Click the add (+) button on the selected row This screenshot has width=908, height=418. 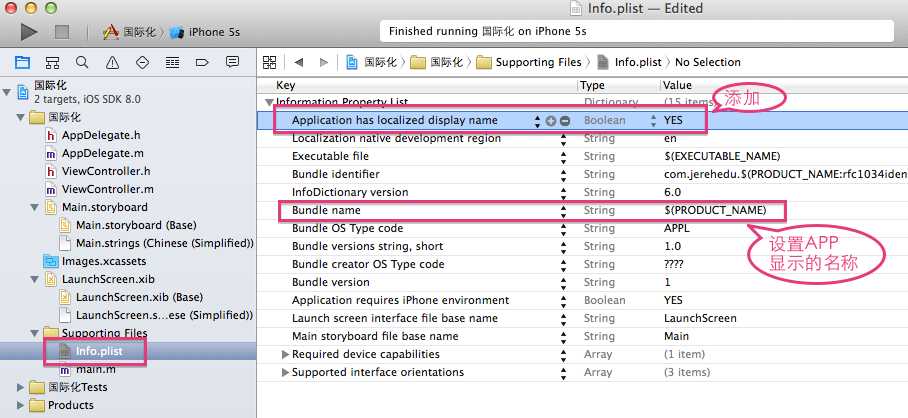click(x=551, y=121)
